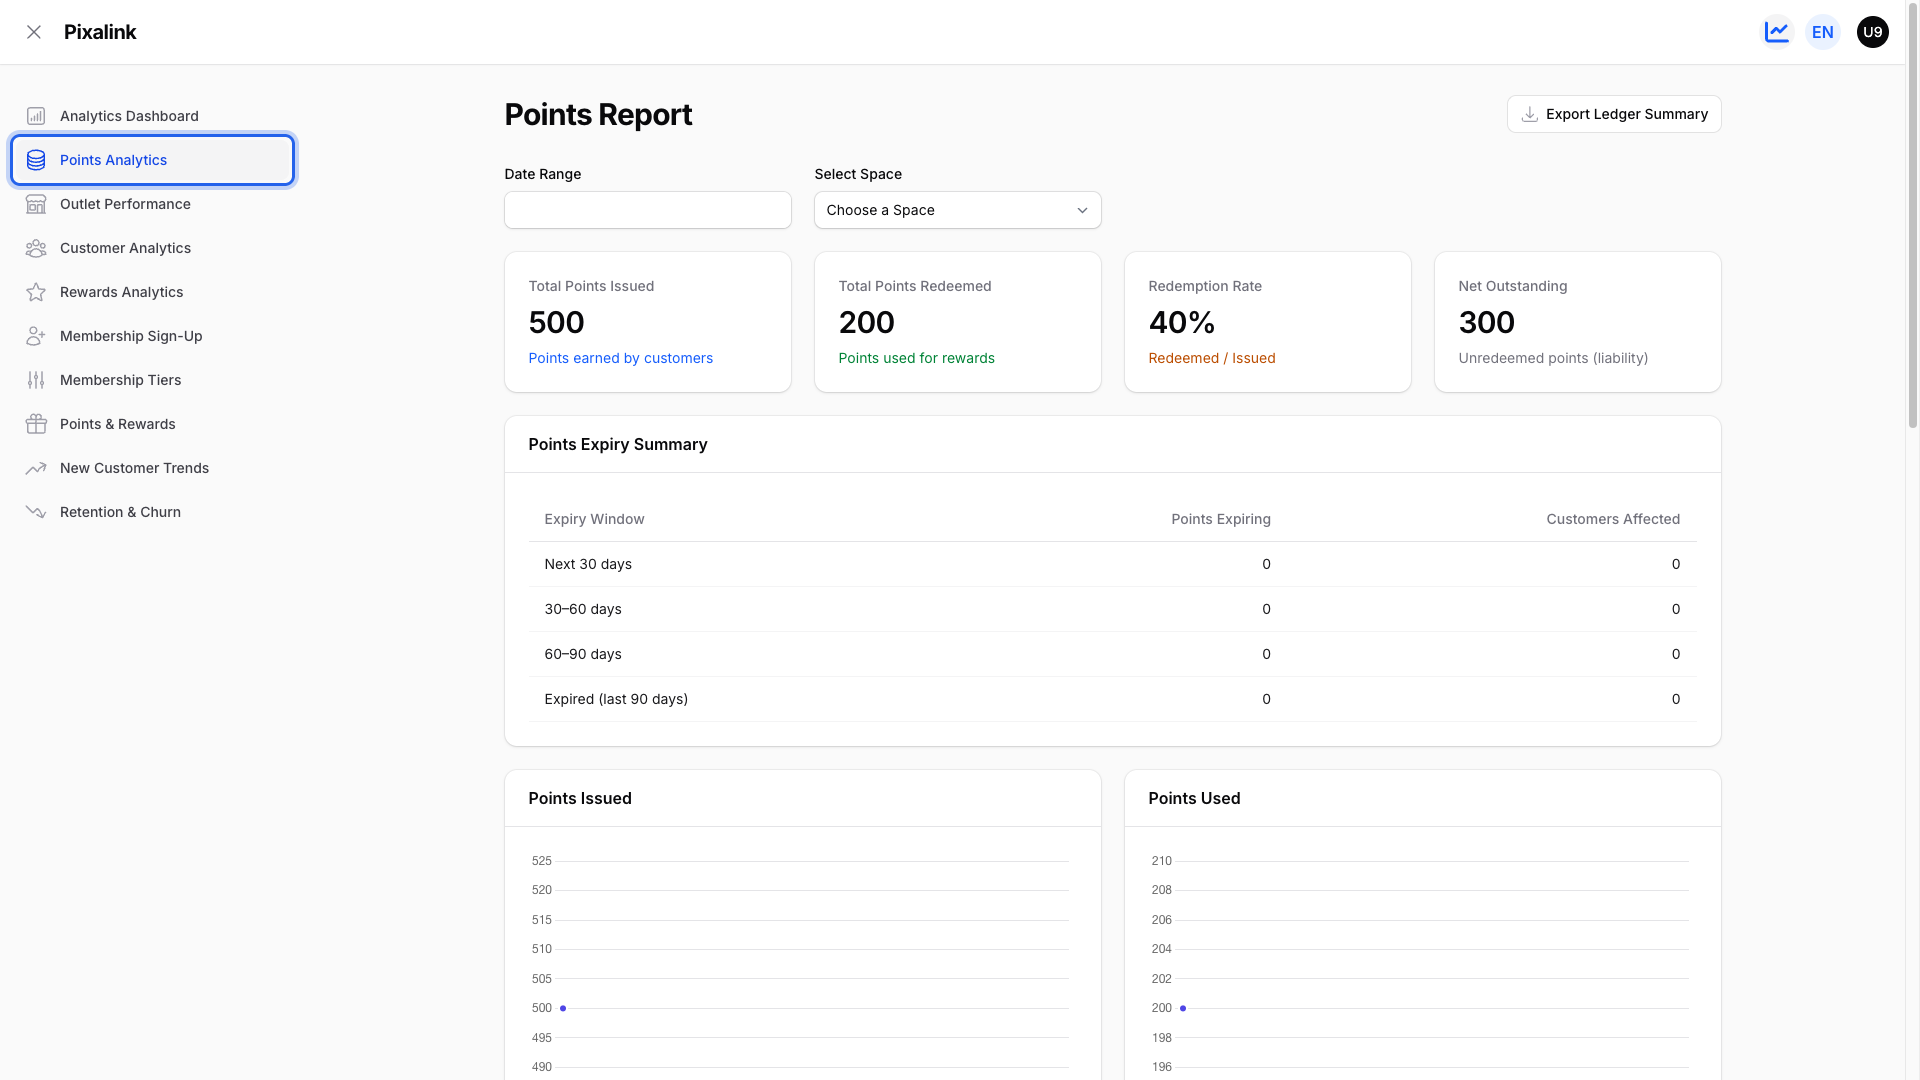Click Export Ledger Summary button

click(x=1614, y=114)
